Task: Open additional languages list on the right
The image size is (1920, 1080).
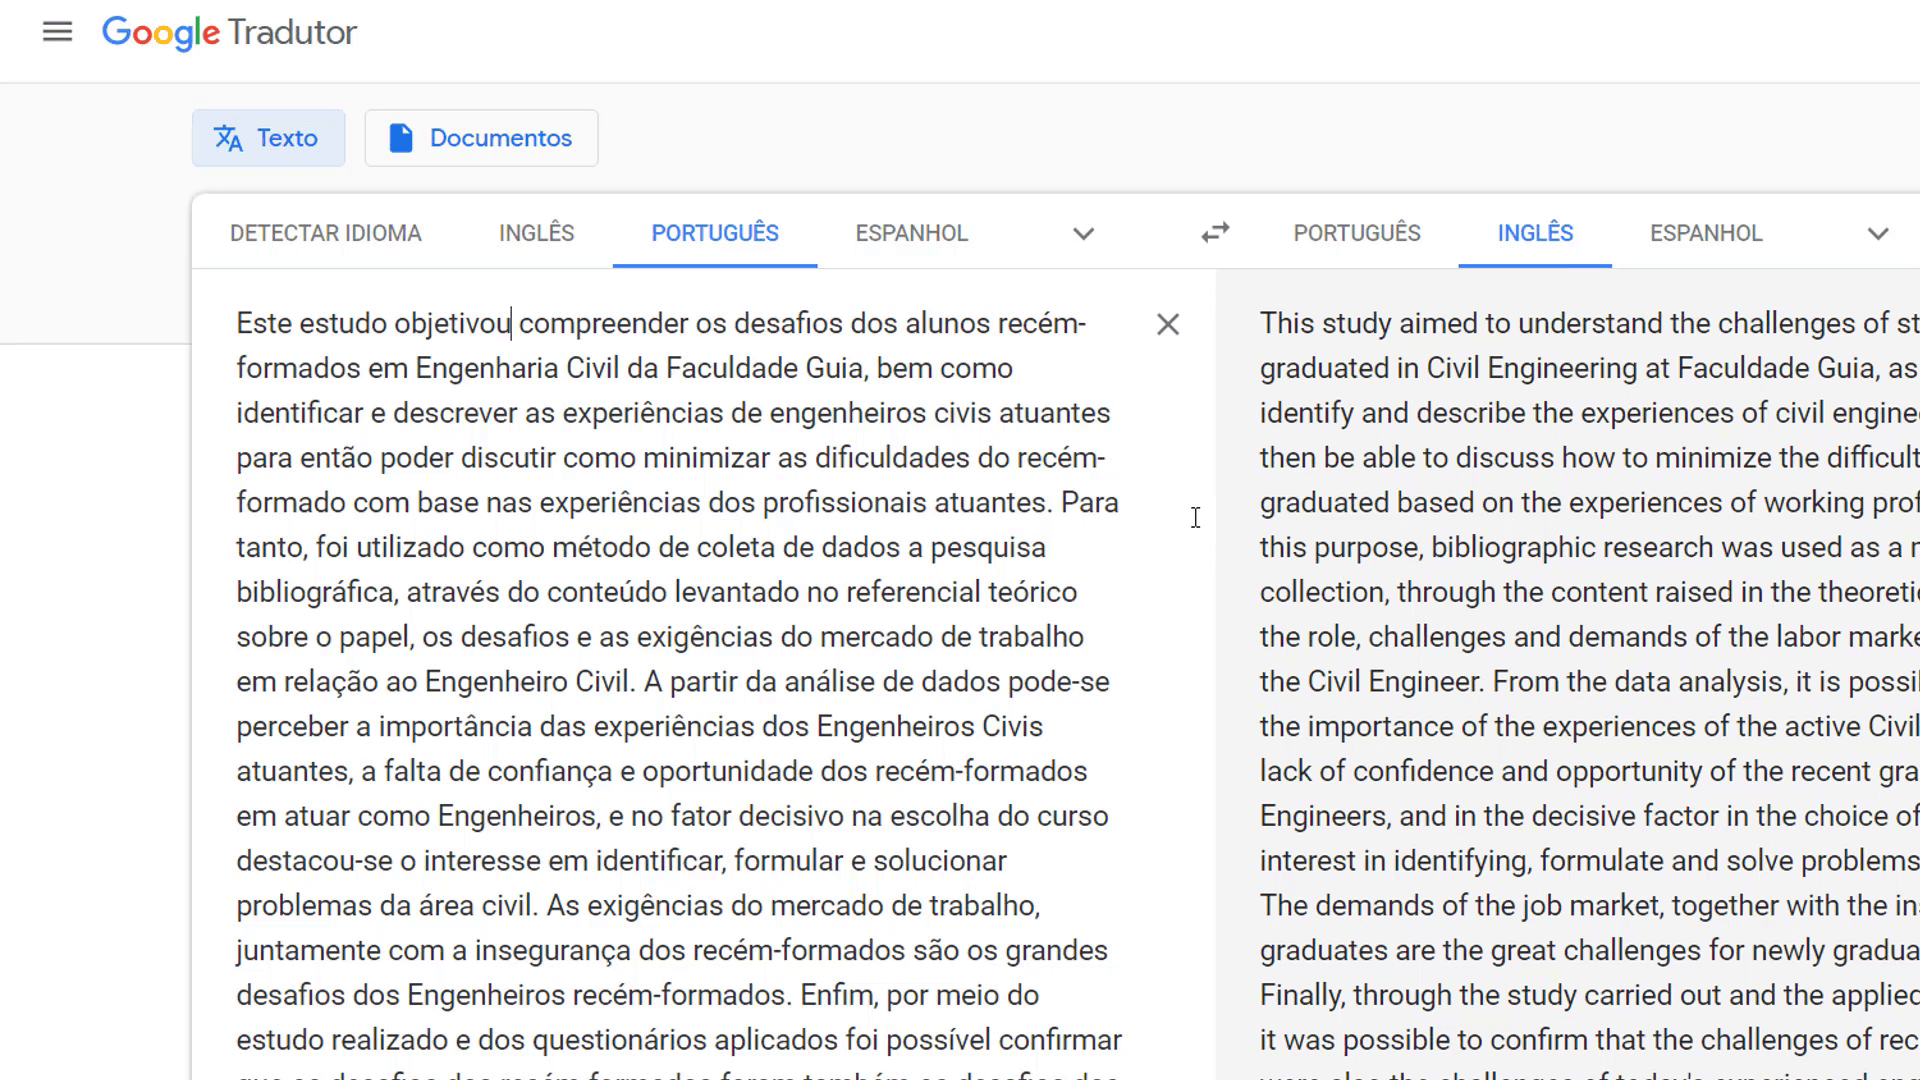Action: [1878, 233]
